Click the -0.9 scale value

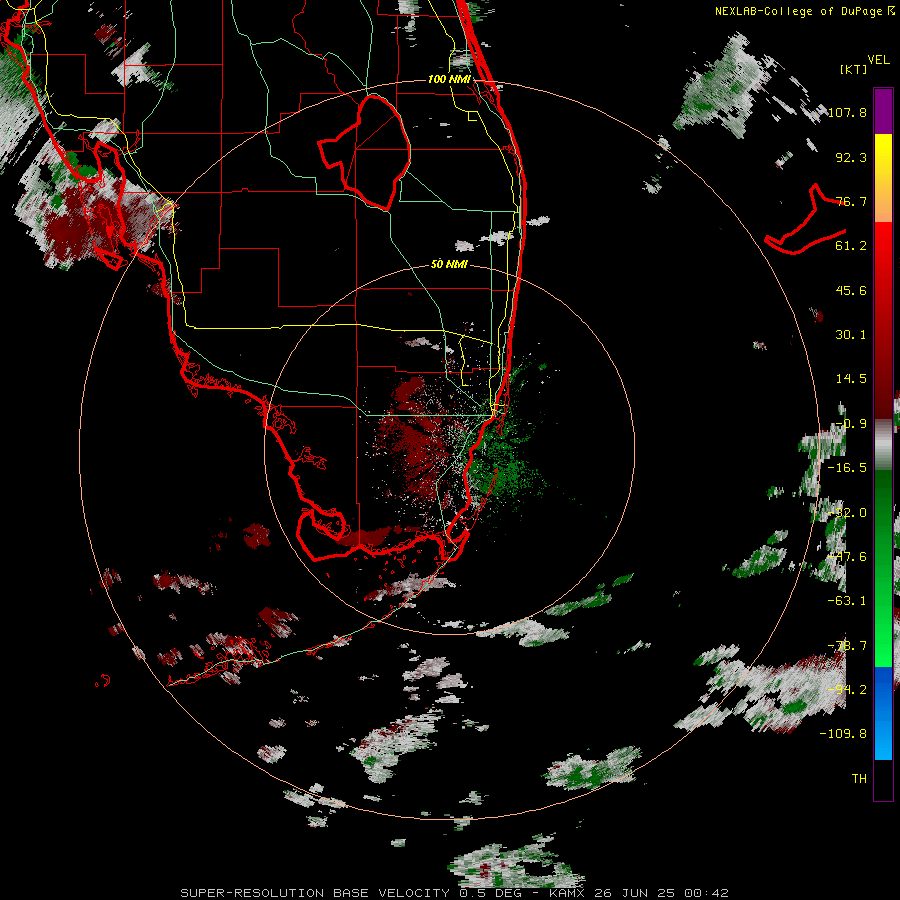click(851, 424)
